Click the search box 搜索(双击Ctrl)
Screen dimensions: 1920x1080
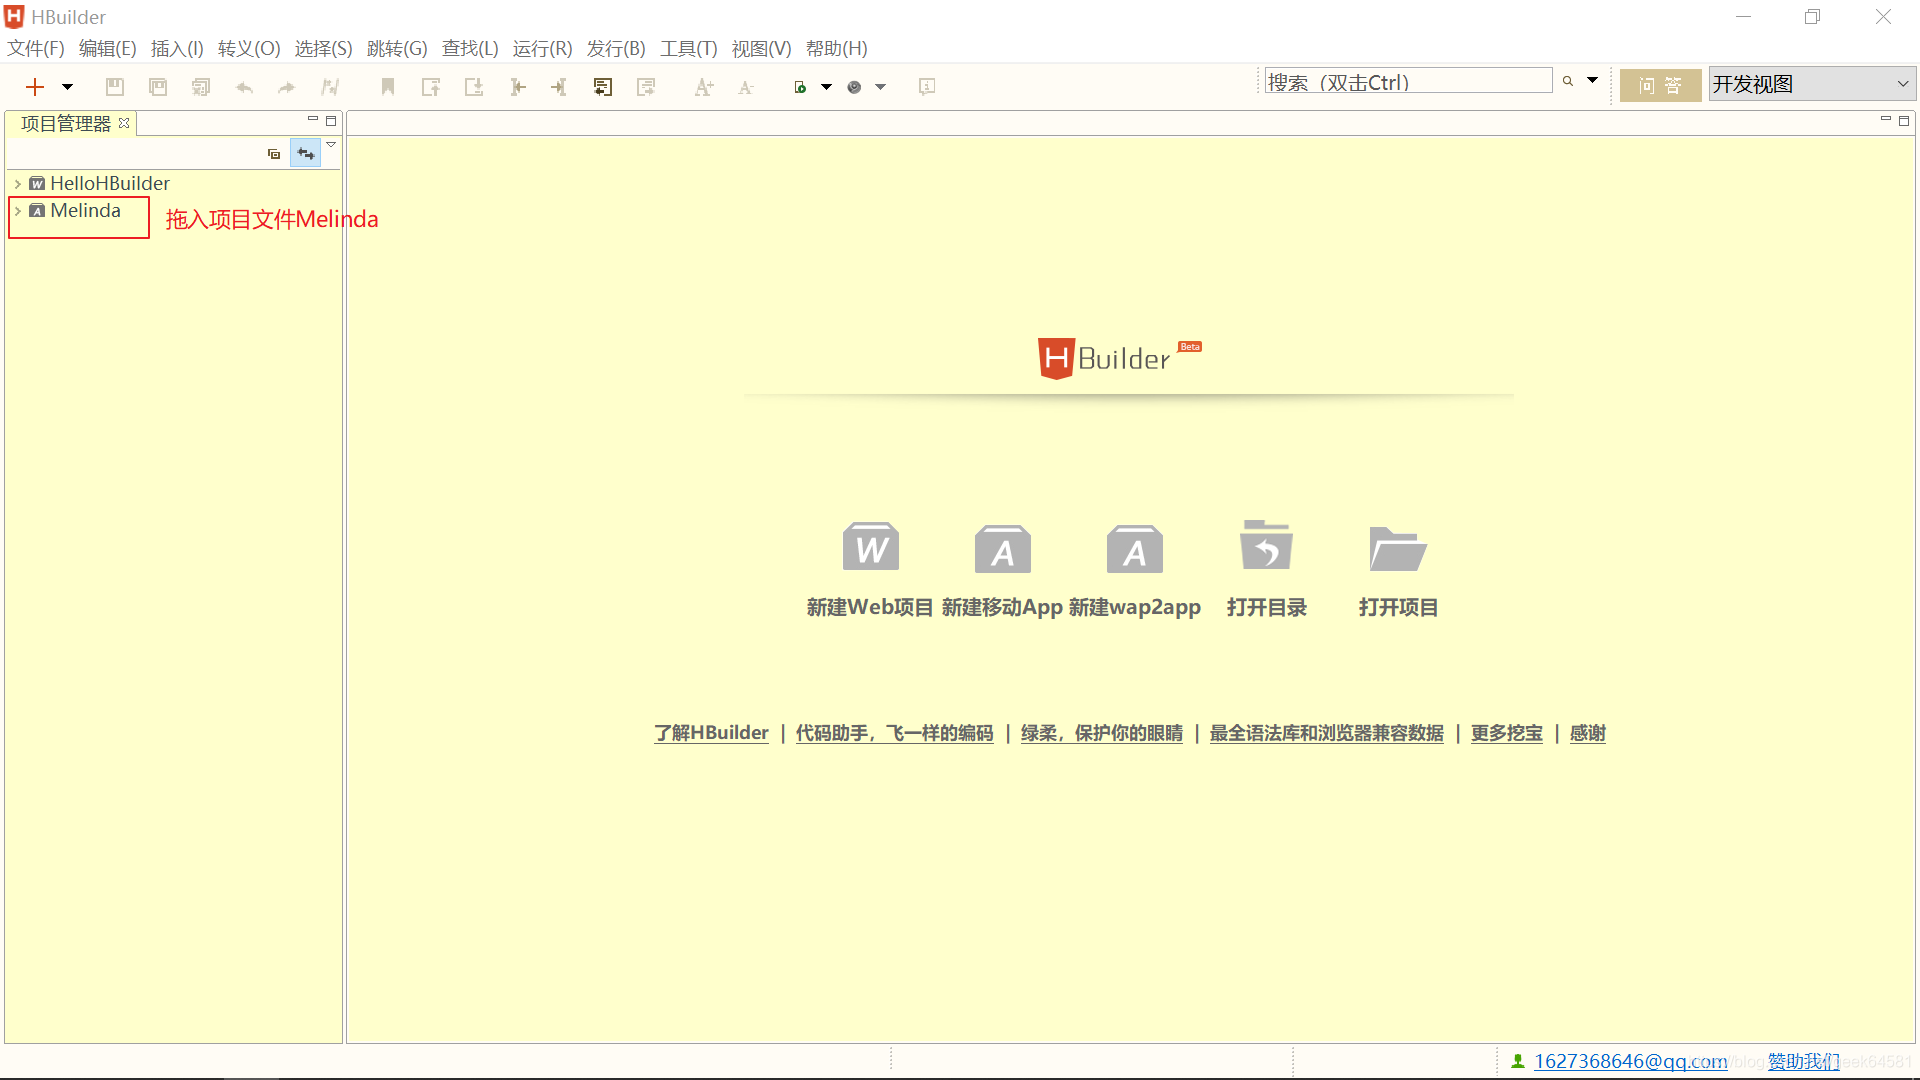tap(1408, 81)
